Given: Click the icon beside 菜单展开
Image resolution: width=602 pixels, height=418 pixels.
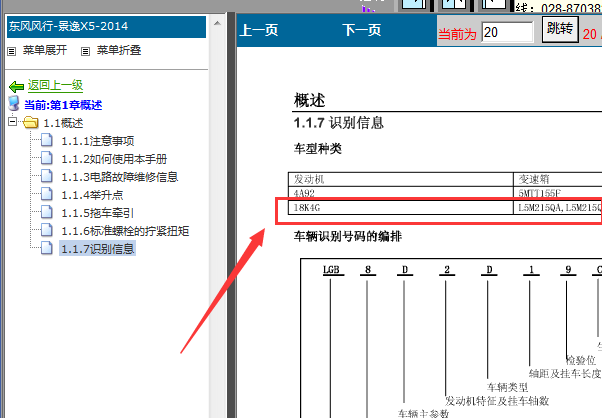Looking at the screenshot, I should [12, 51].
